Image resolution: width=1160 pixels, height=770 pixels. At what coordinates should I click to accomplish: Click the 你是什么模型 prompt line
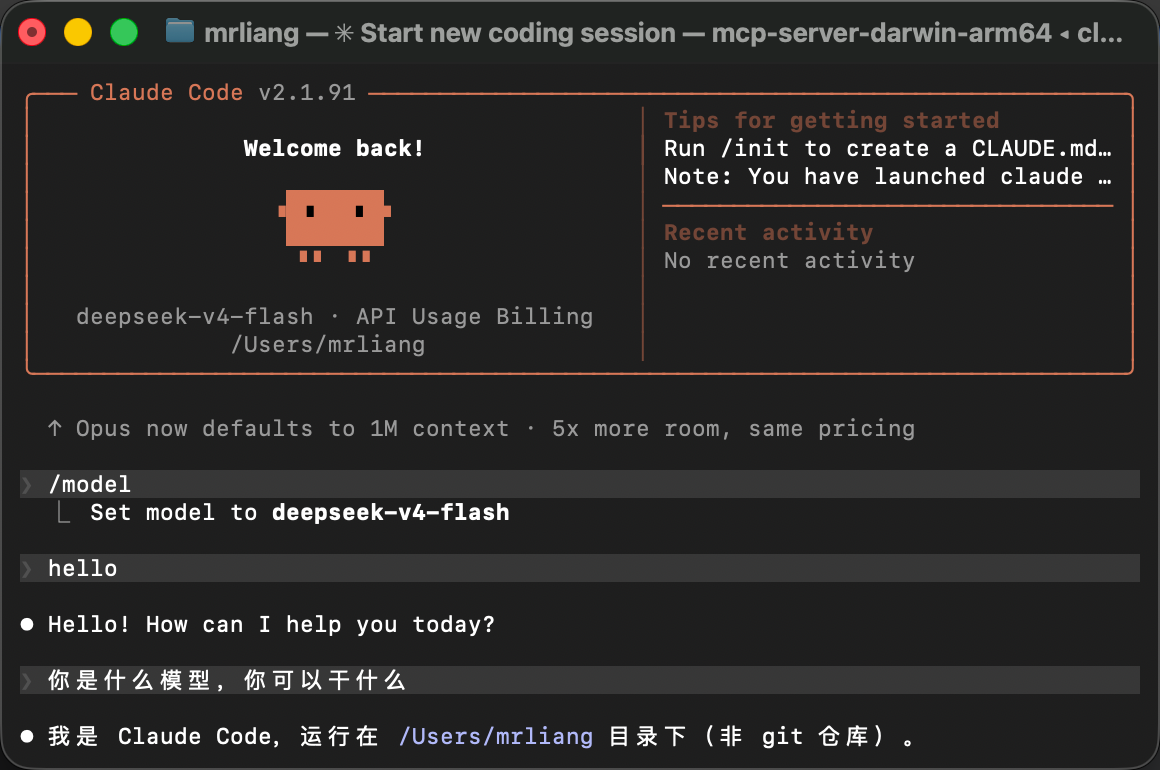tap(580, 680)
